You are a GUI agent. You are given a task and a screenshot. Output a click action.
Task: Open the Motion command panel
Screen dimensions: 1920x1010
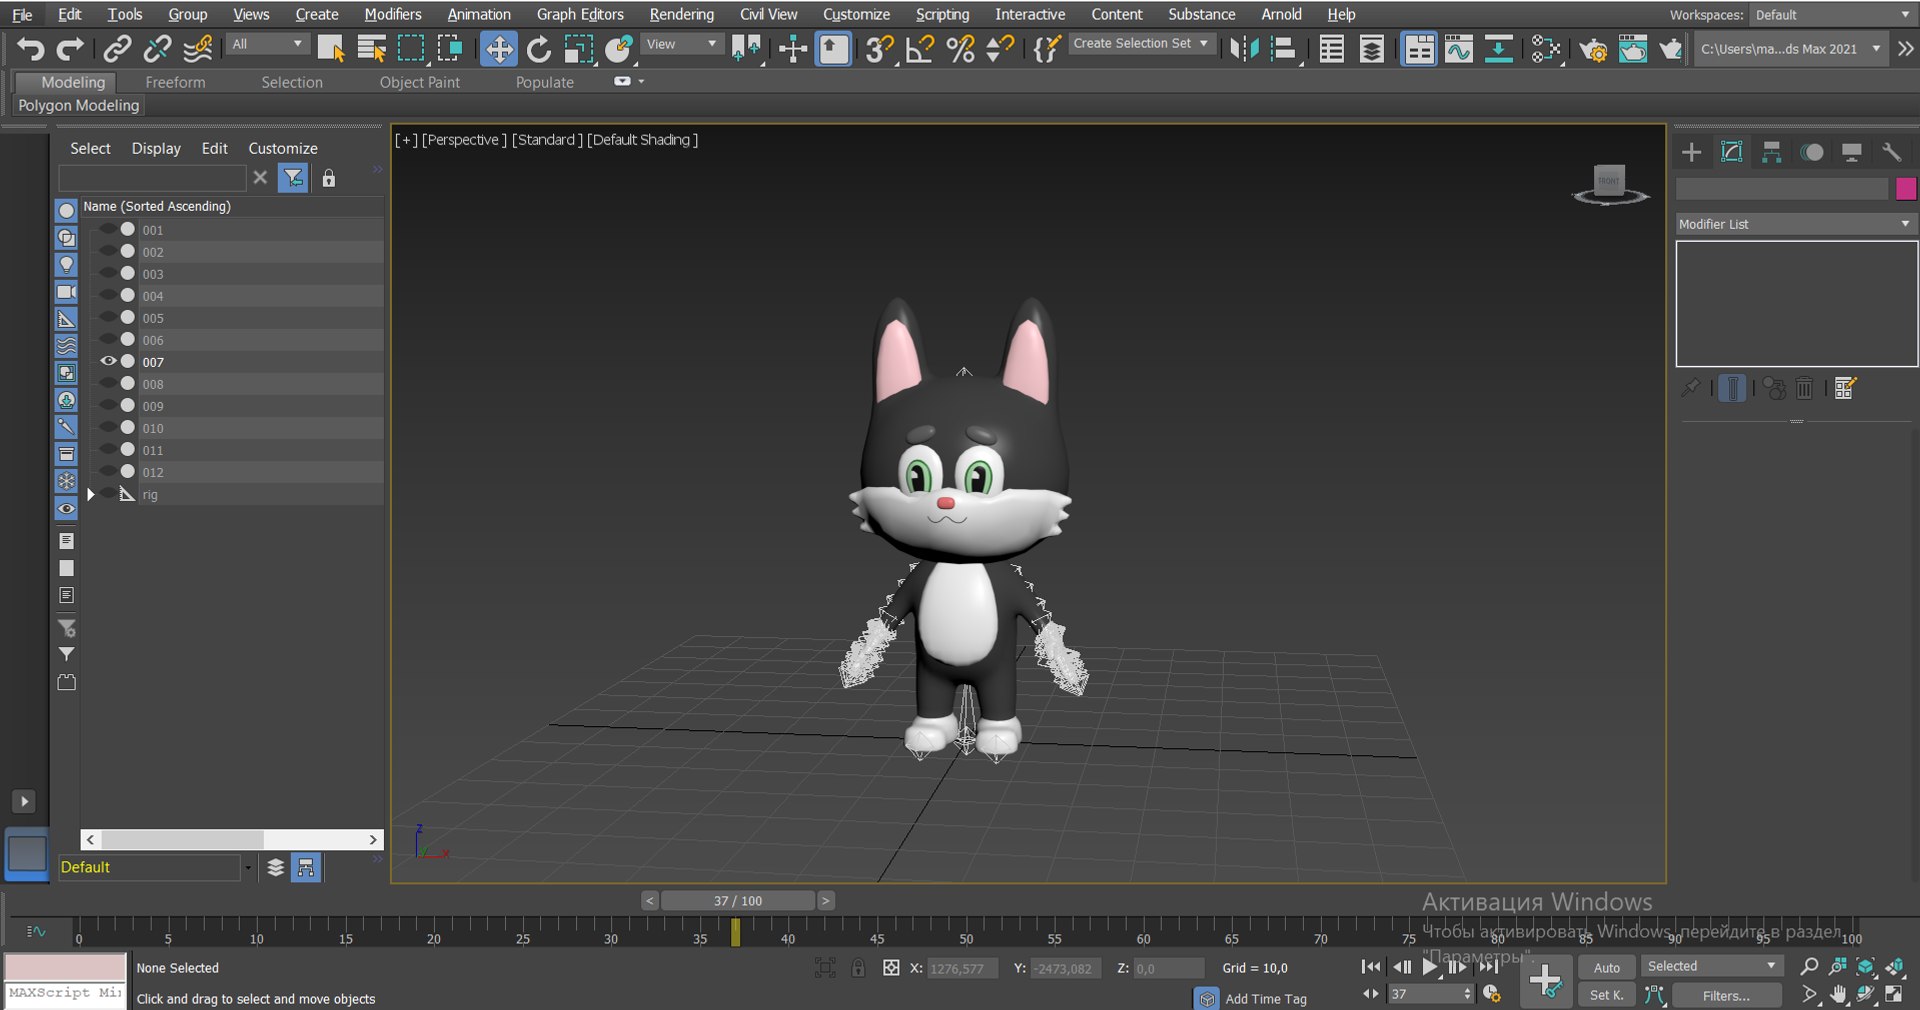coord(1812,152)
